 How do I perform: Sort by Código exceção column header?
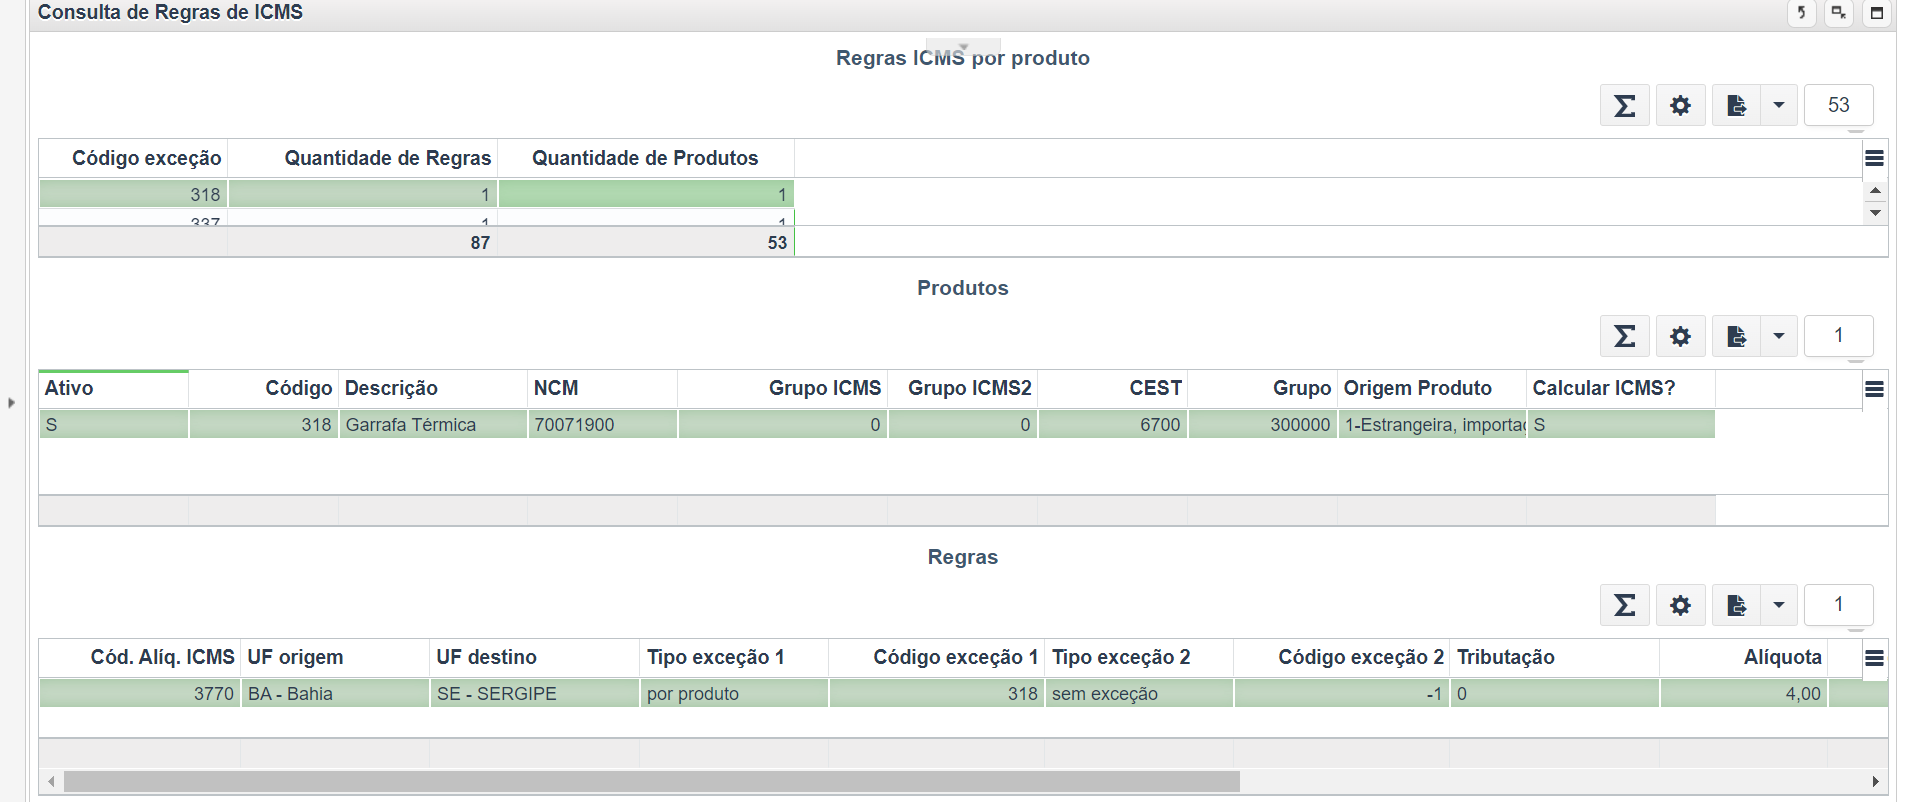(133, 158)
